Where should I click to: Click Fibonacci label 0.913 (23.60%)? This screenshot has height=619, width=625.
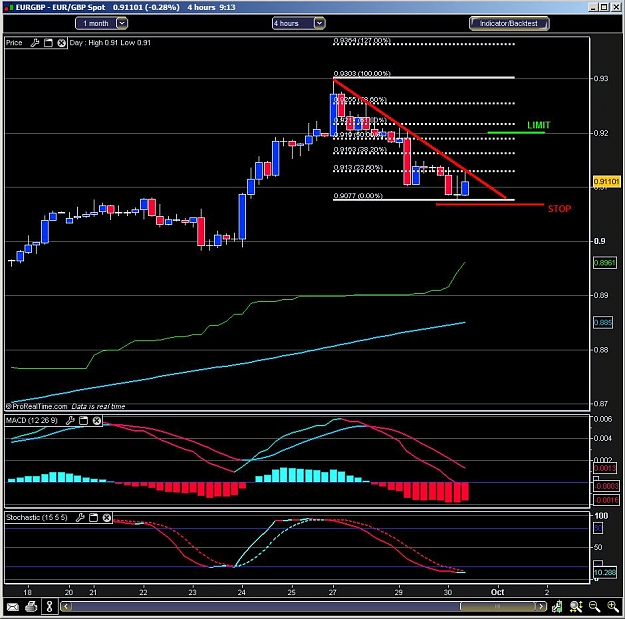tap(358, 168)
